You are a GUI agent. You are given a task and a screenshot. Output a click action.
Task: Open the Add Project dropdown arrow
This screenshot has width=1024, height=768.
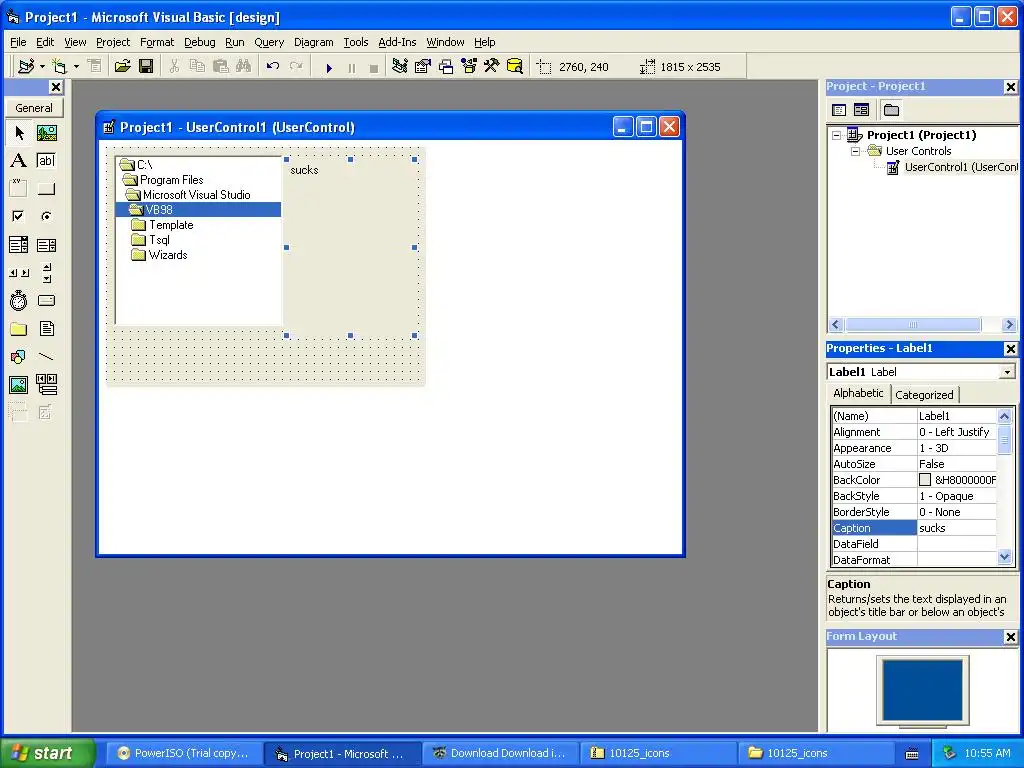42,67
